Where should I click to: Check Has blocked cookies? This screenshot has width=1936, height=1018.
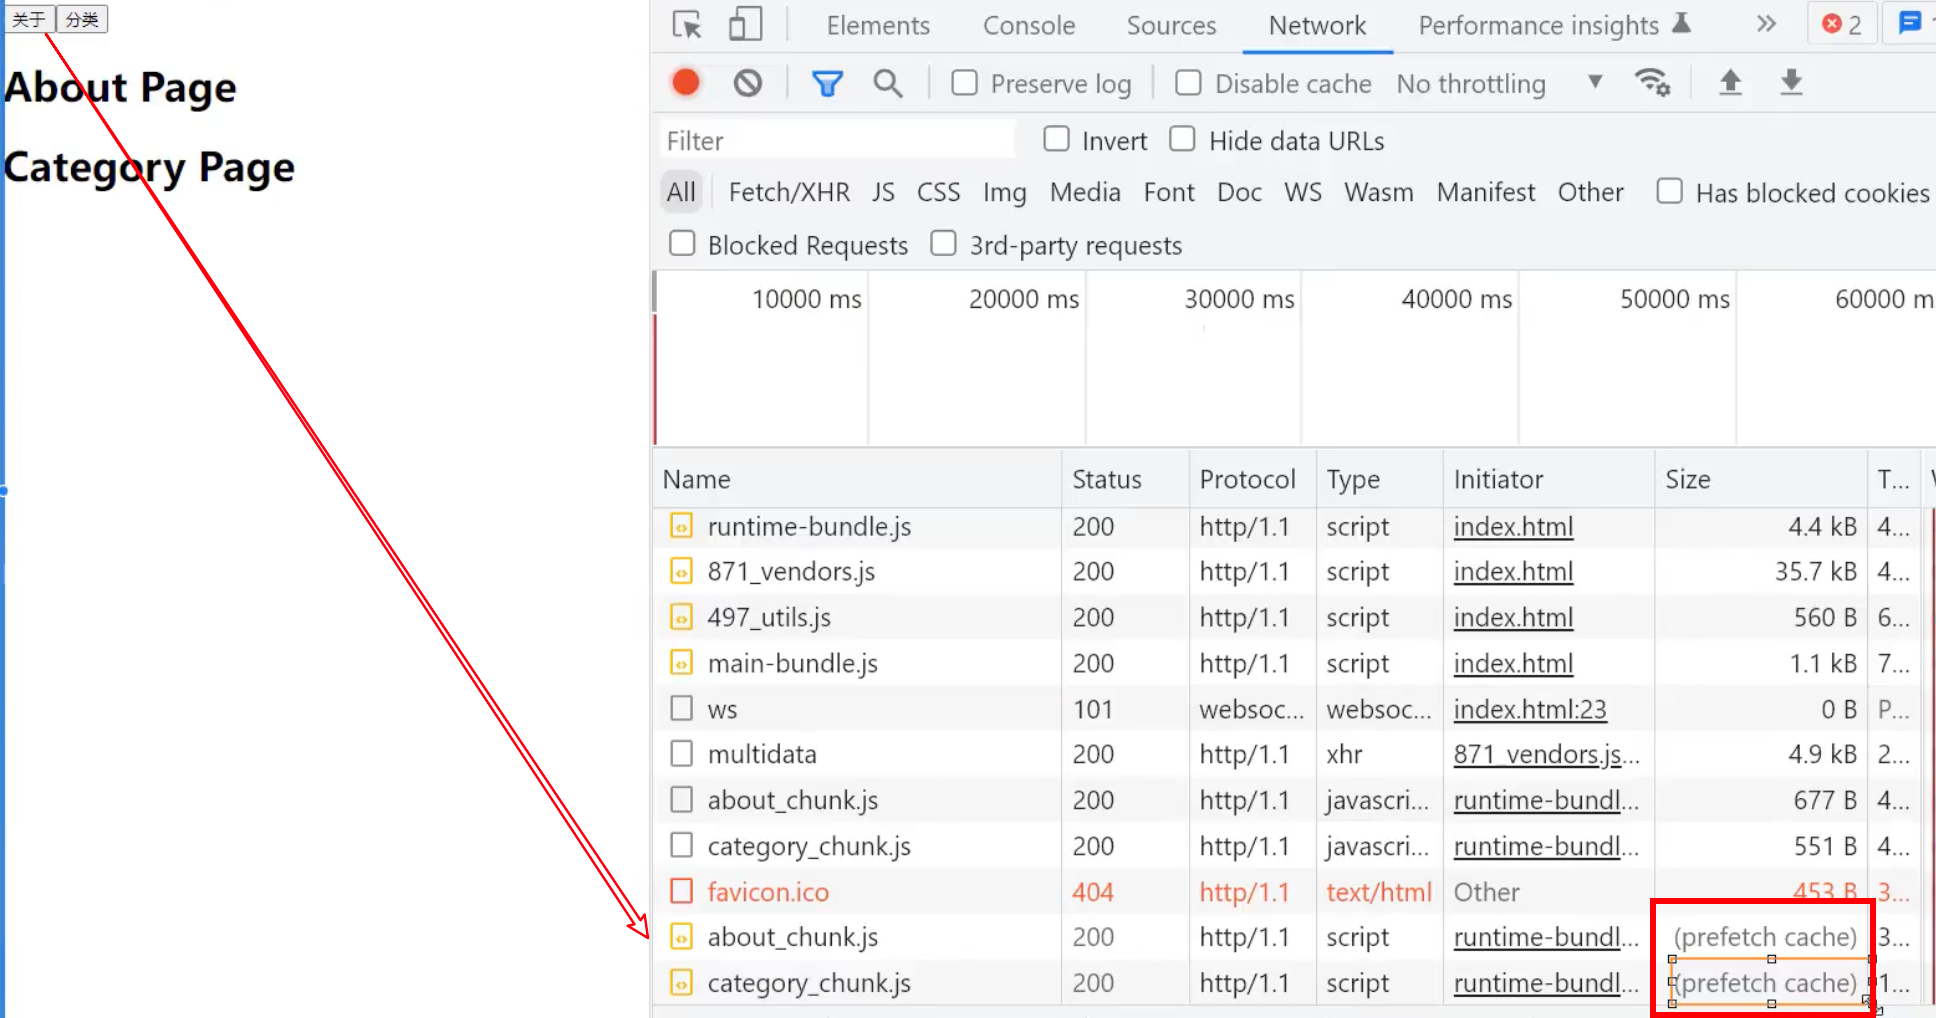pyautogui.click(x=1669, y=191)
